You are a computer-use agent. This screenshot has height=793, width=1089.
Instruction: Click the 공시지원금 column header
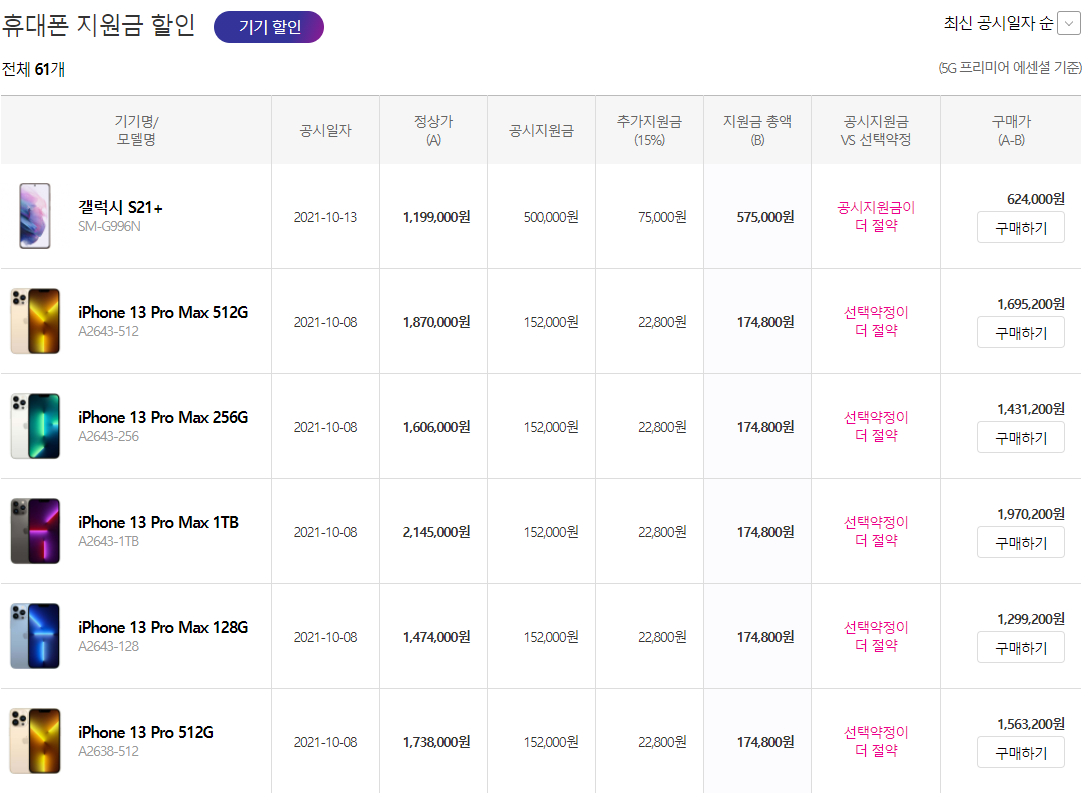[x=541, y=131]
